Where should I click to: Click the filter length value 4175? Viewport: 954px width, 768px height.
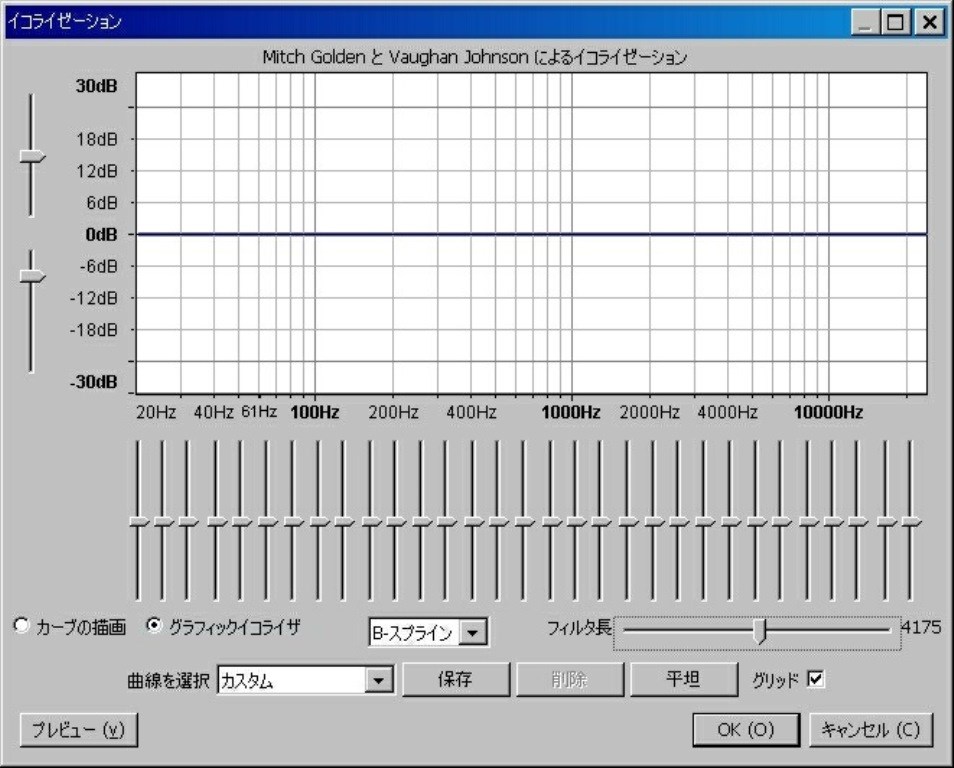921,627
